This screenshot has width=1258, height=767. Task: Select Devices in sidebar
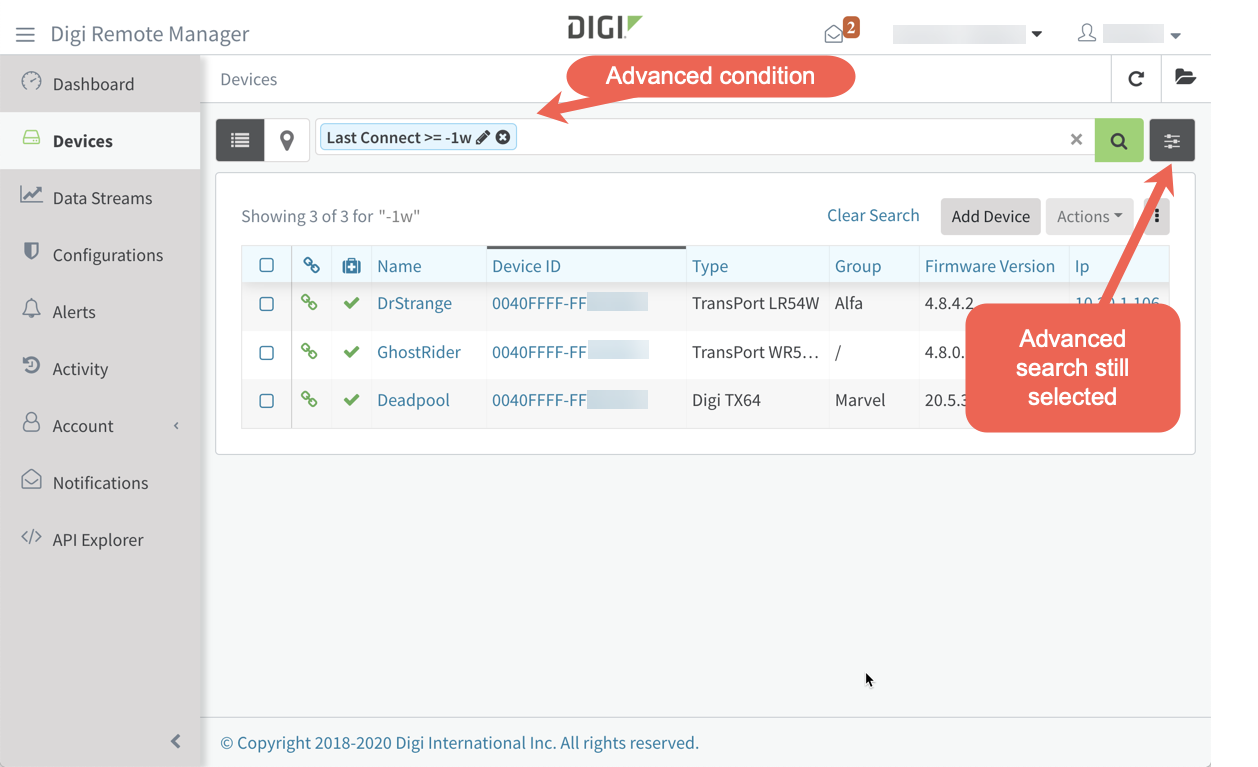coord(100,140)
